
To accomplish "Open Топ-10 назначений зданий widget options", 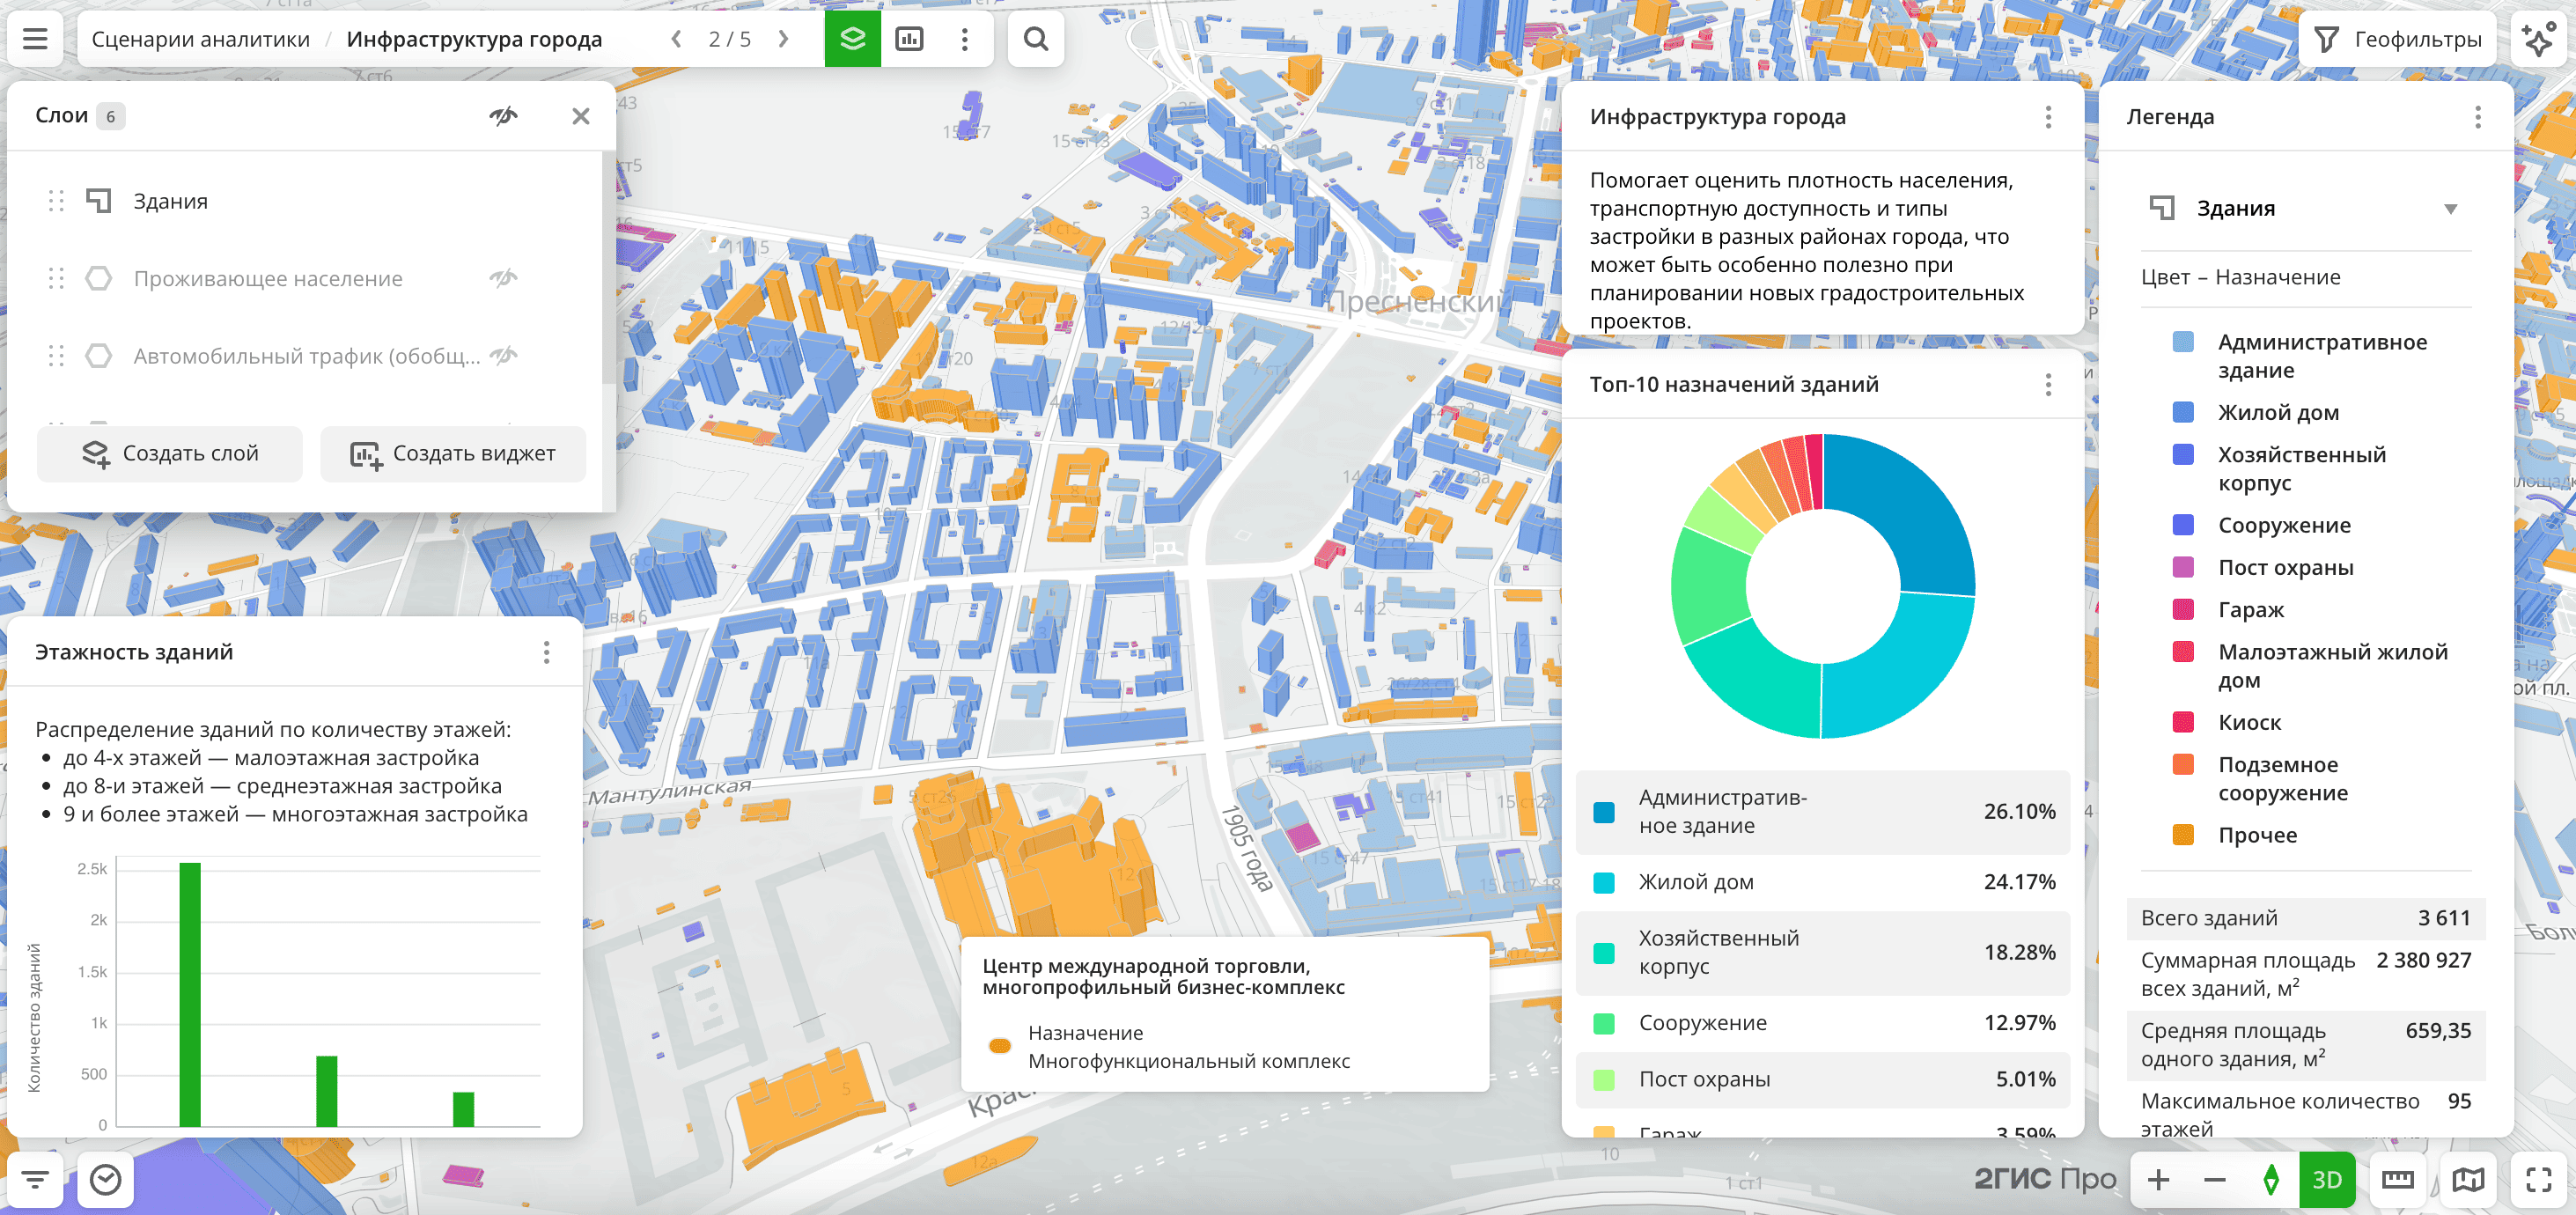I will [2047, 385].
